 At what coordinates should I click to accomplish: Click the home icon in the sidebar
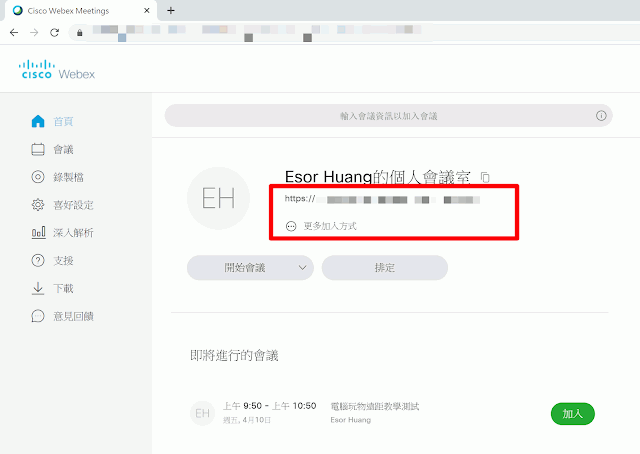coord(38,121)
